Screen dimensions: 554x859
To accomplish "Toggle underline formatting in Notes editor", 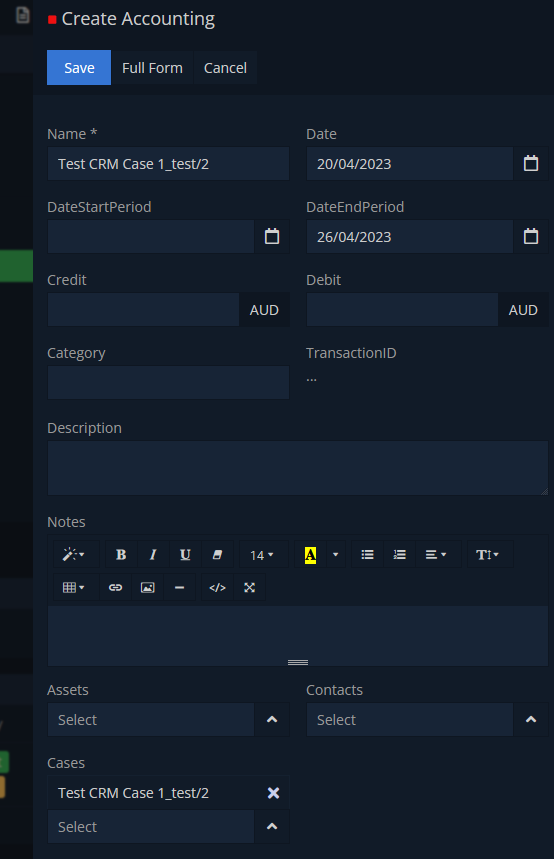I will 185,554.
